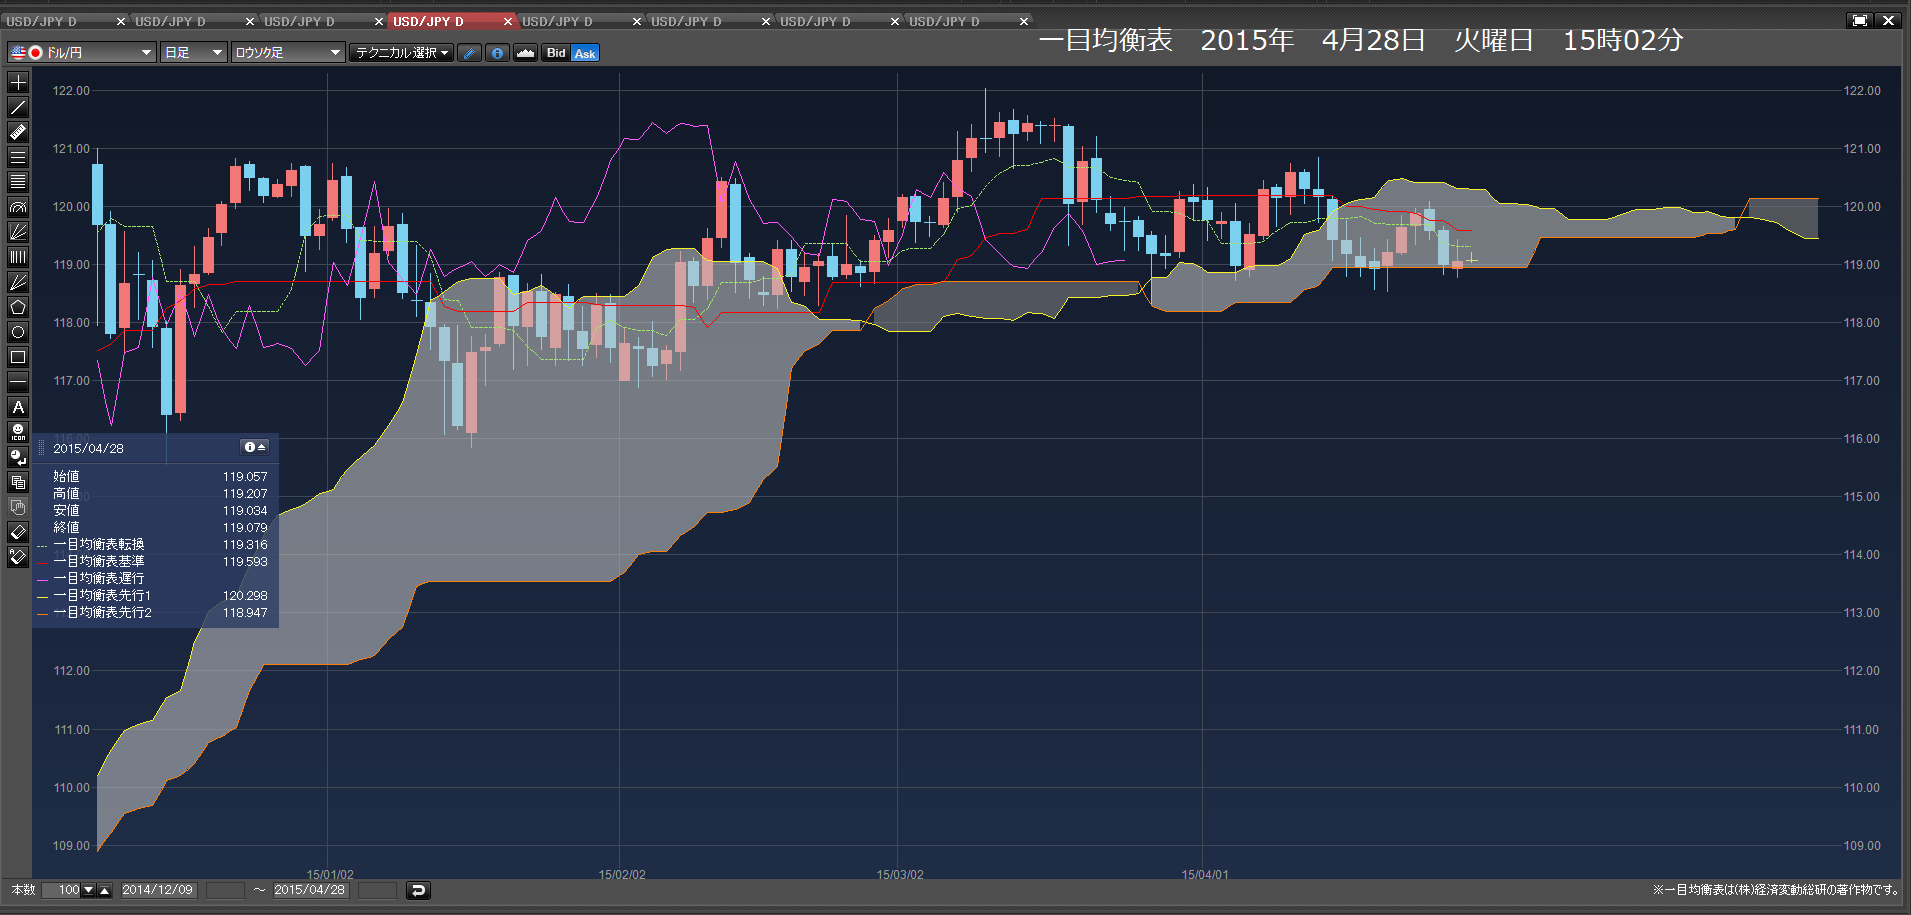Click the 一目均衡表転換 legend entry
This screenshot has width=1911, height=915.
click(x=99, y=545)
